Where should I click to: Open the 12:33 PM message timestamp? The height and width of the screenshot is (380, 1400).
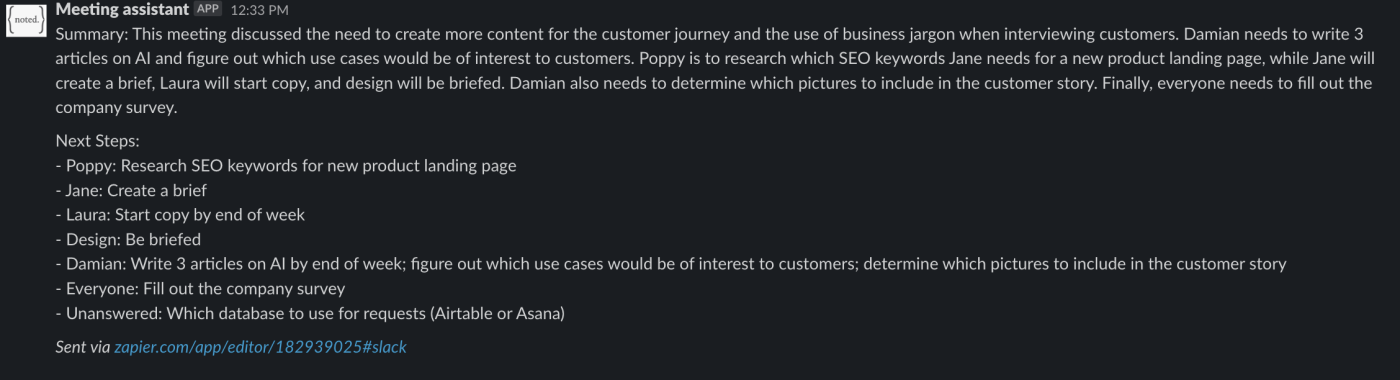259,10
